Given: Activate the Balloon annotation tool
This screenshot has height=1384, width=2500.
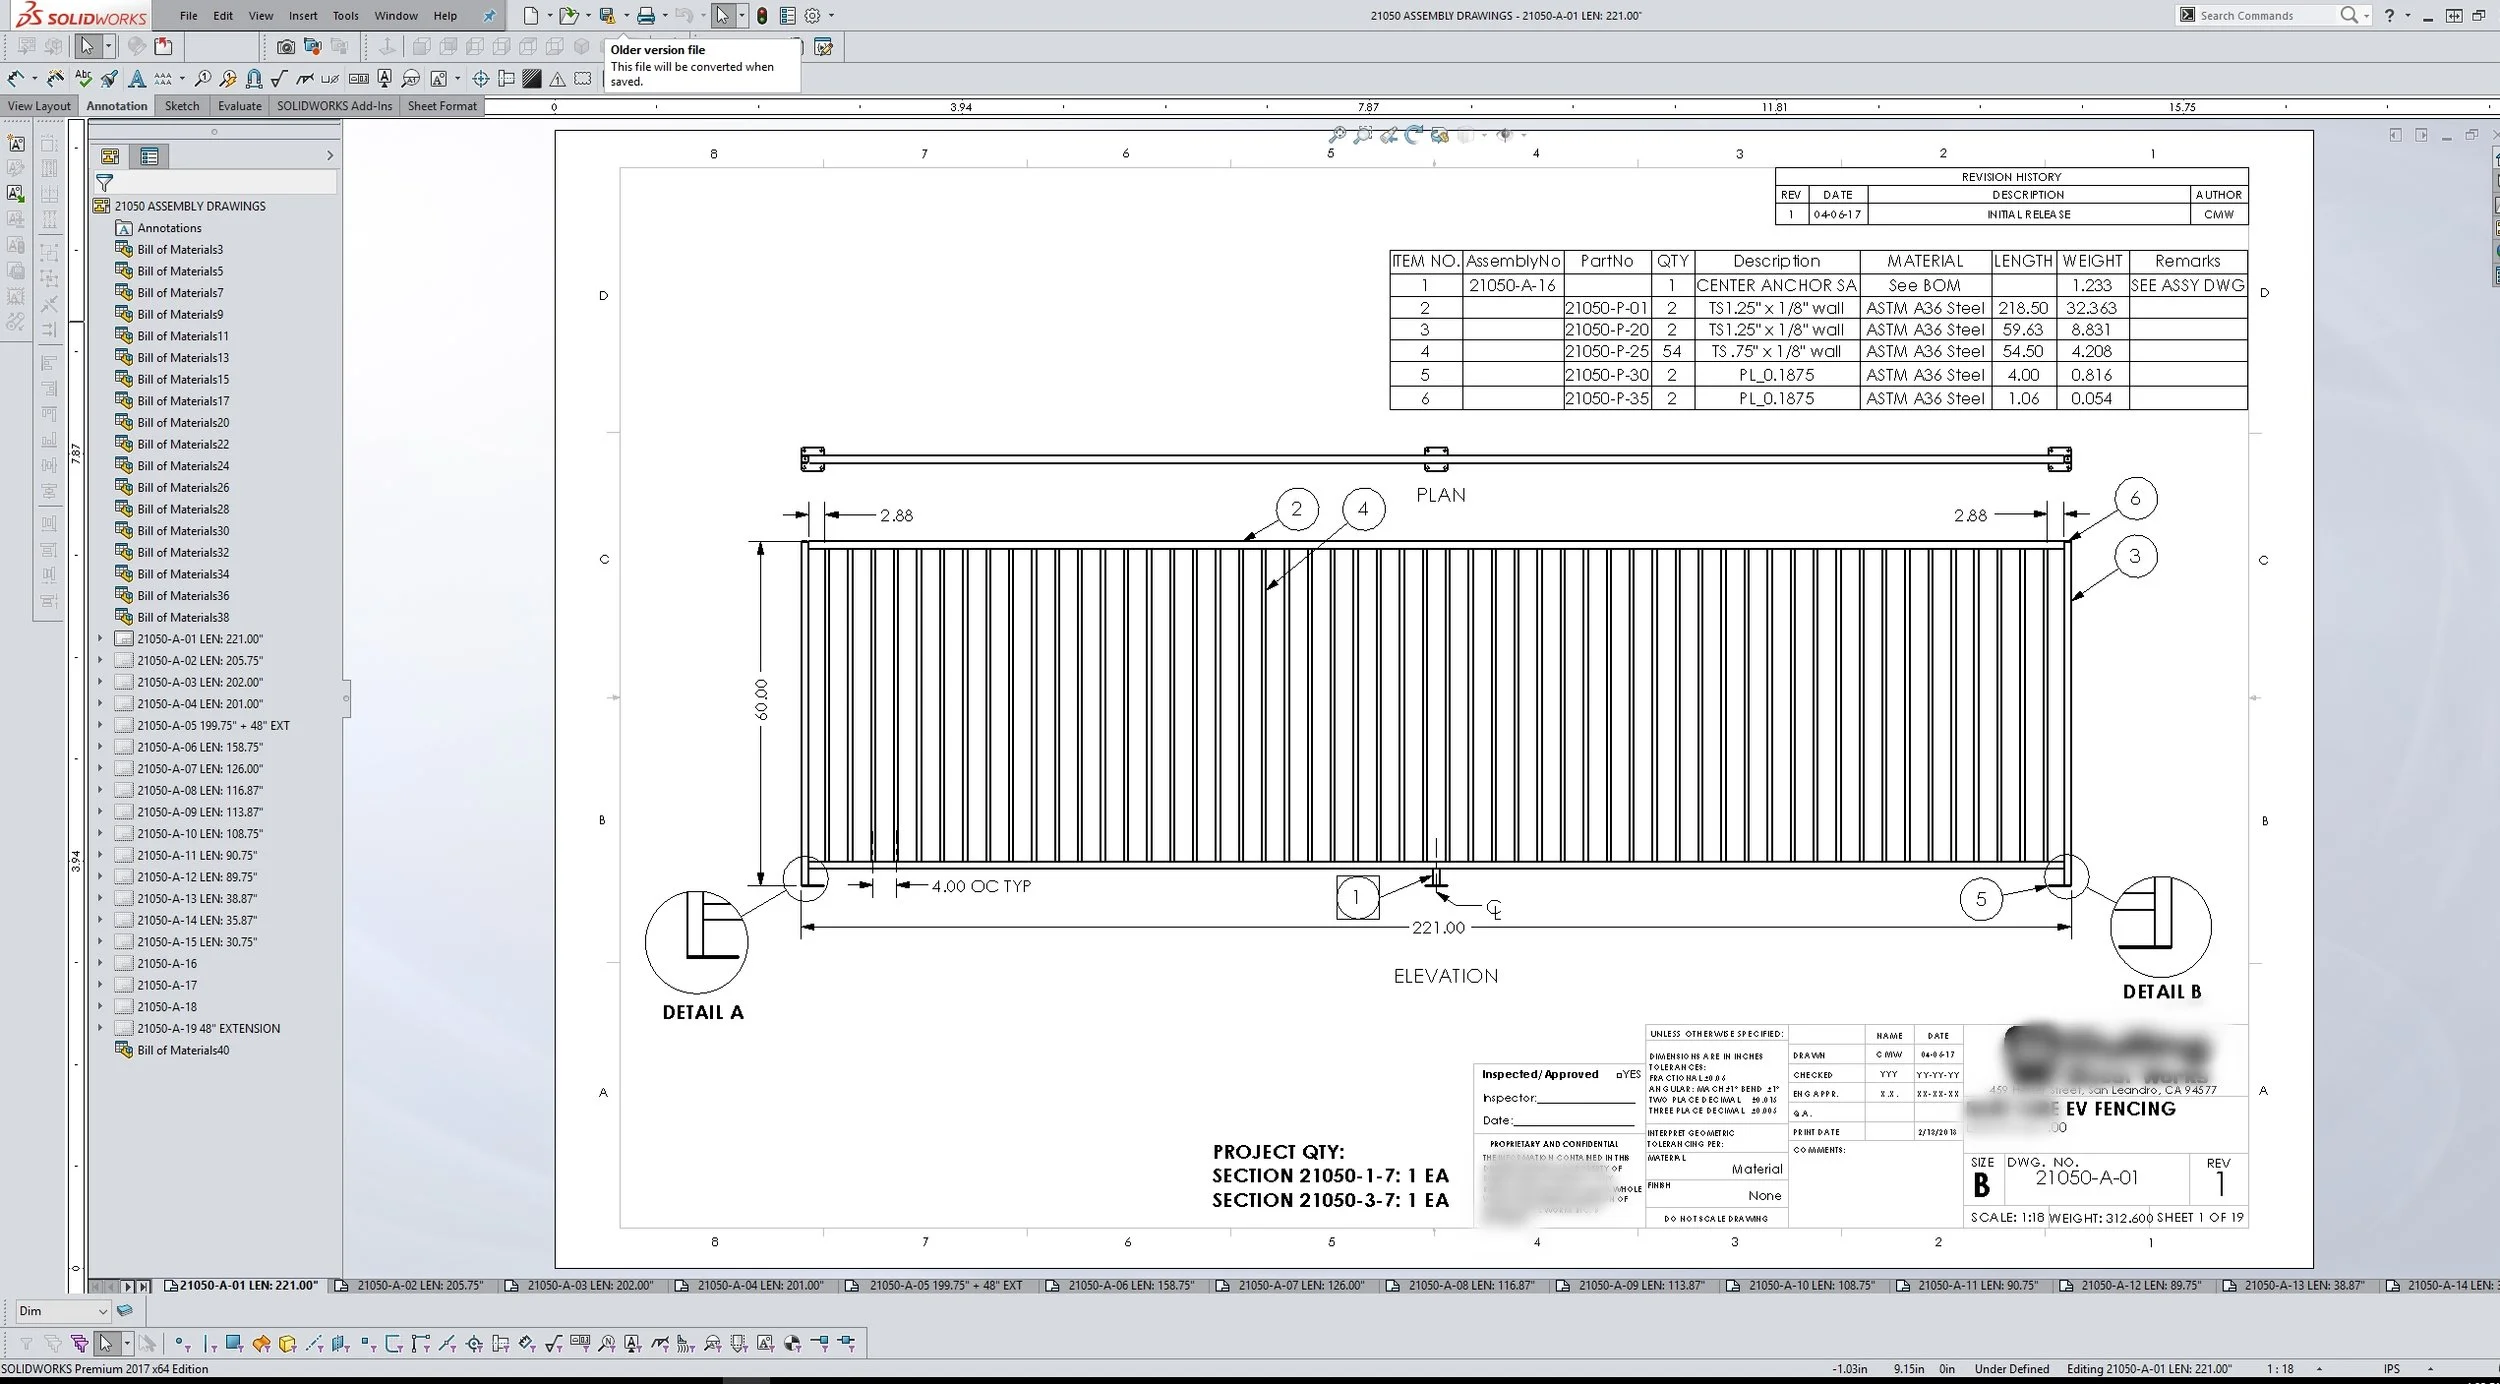Looking at the screenshot, I should (203, 78).
